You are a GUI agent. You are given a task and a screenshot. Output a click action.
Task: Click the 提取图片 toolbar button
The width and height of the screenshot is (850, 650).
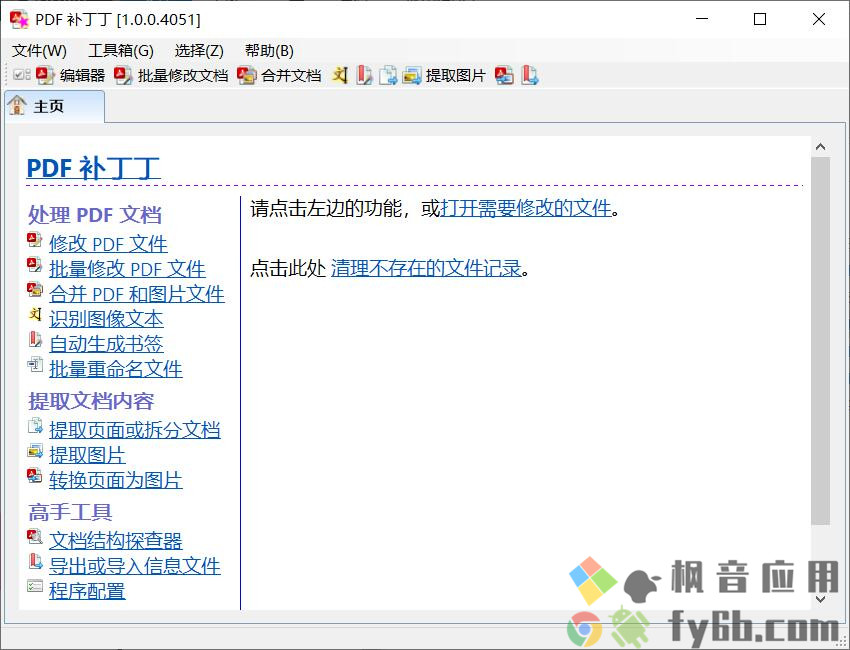(x=444, y=75)
